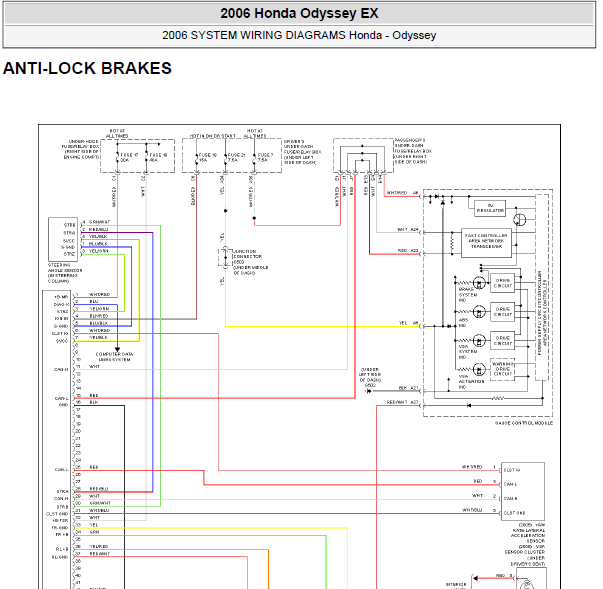Click the steering angle sensor component box

(x=63, y=239)
